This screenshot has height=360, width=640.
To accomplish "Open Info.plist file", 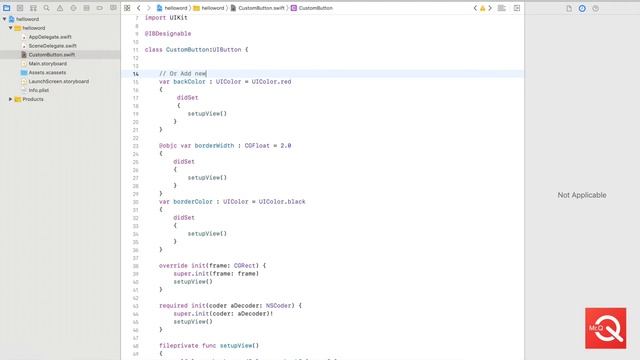I will [38, 90].
